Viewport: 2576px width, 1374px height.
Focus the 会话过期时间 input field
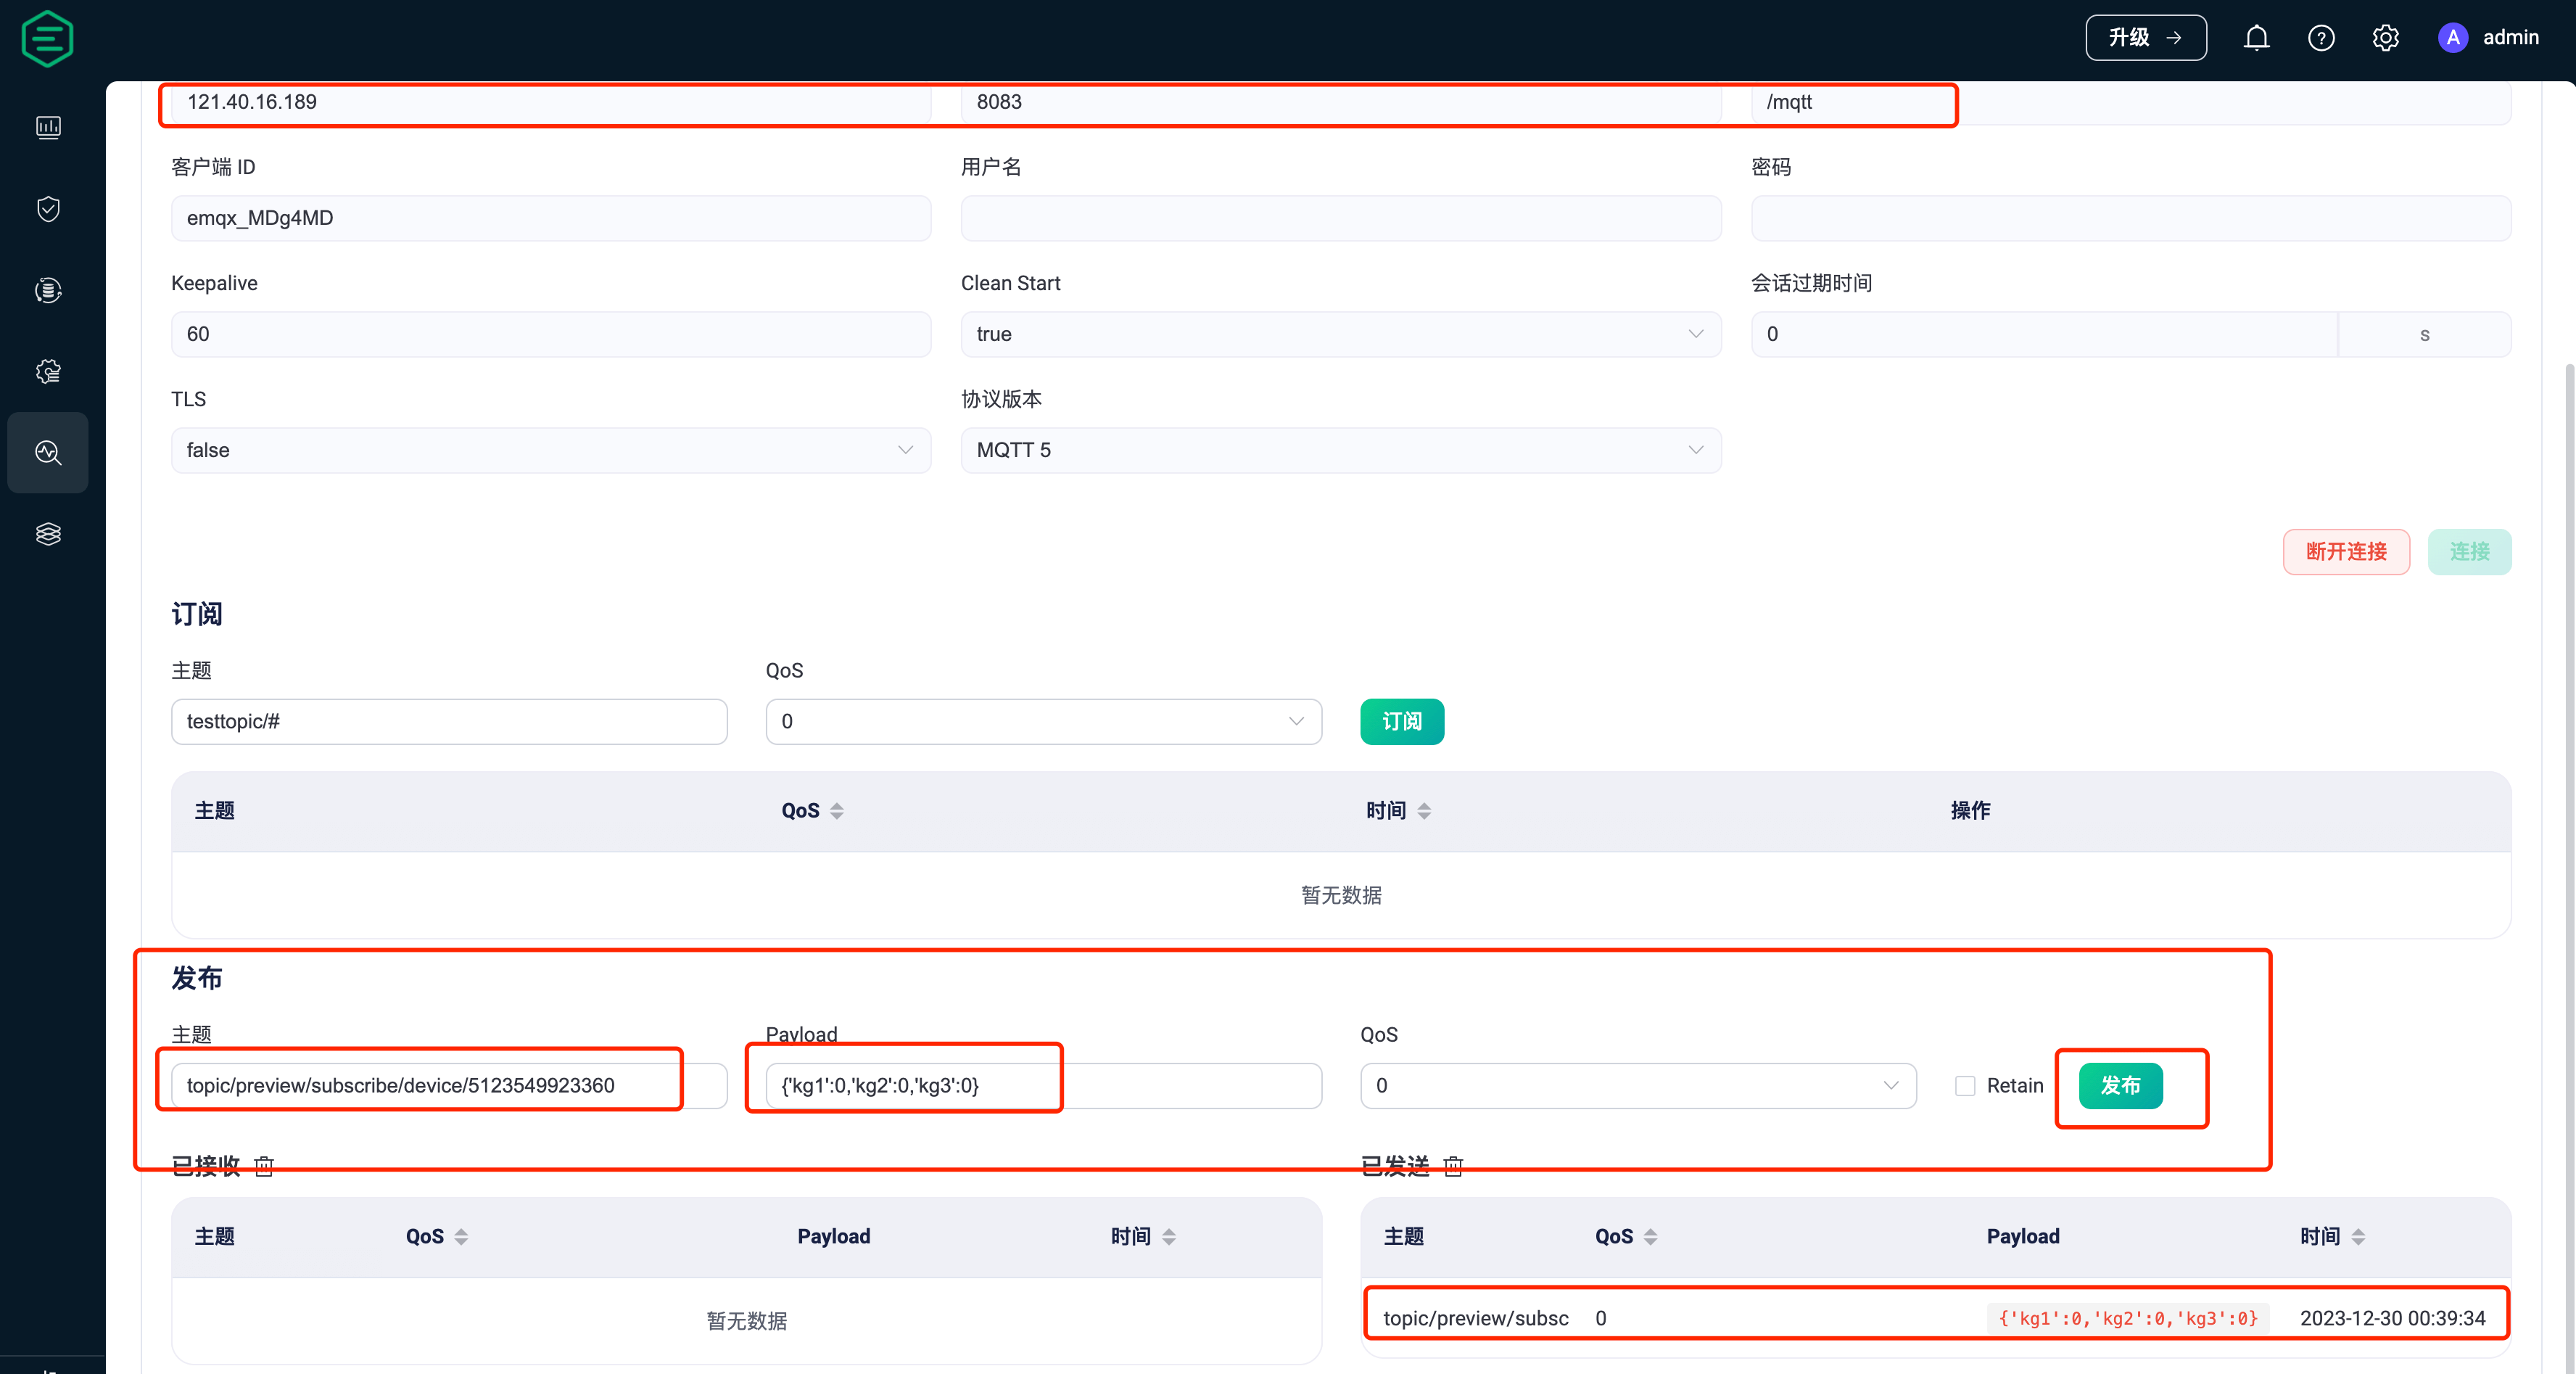coord(2044,334)
